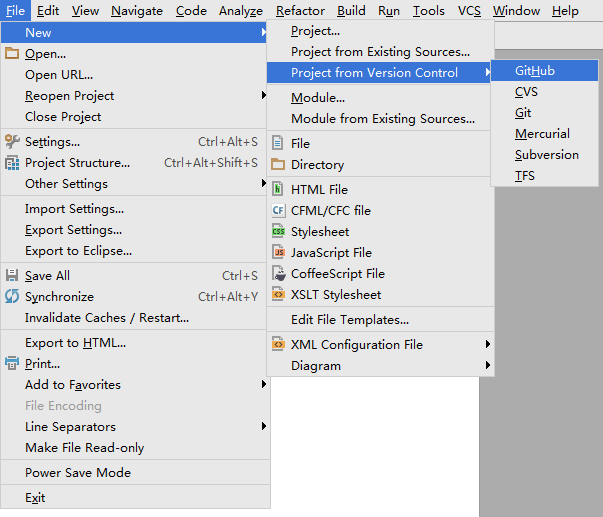
Task: Expand the Line Separators submenu arrow
Action: pos(263,426)
